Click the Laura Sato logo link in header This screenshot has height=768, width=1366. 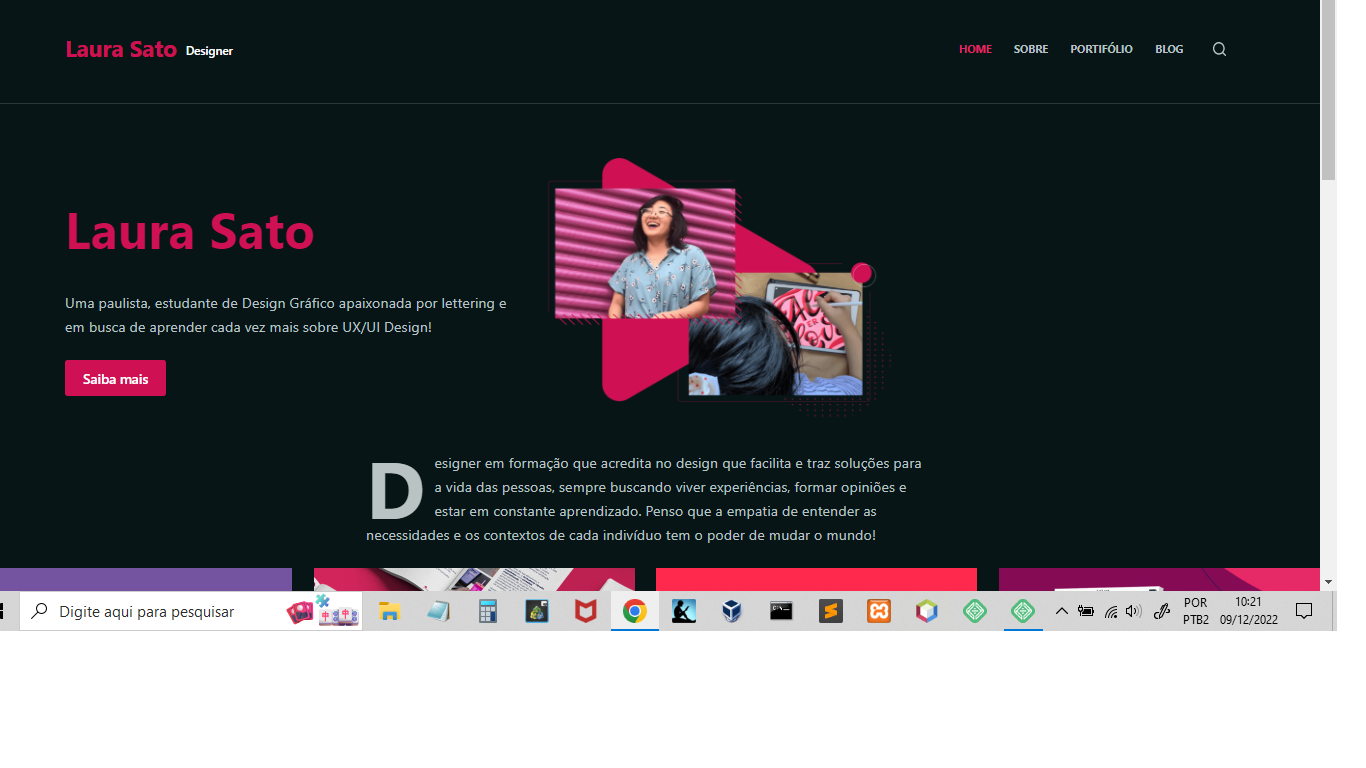click(121, 49)
